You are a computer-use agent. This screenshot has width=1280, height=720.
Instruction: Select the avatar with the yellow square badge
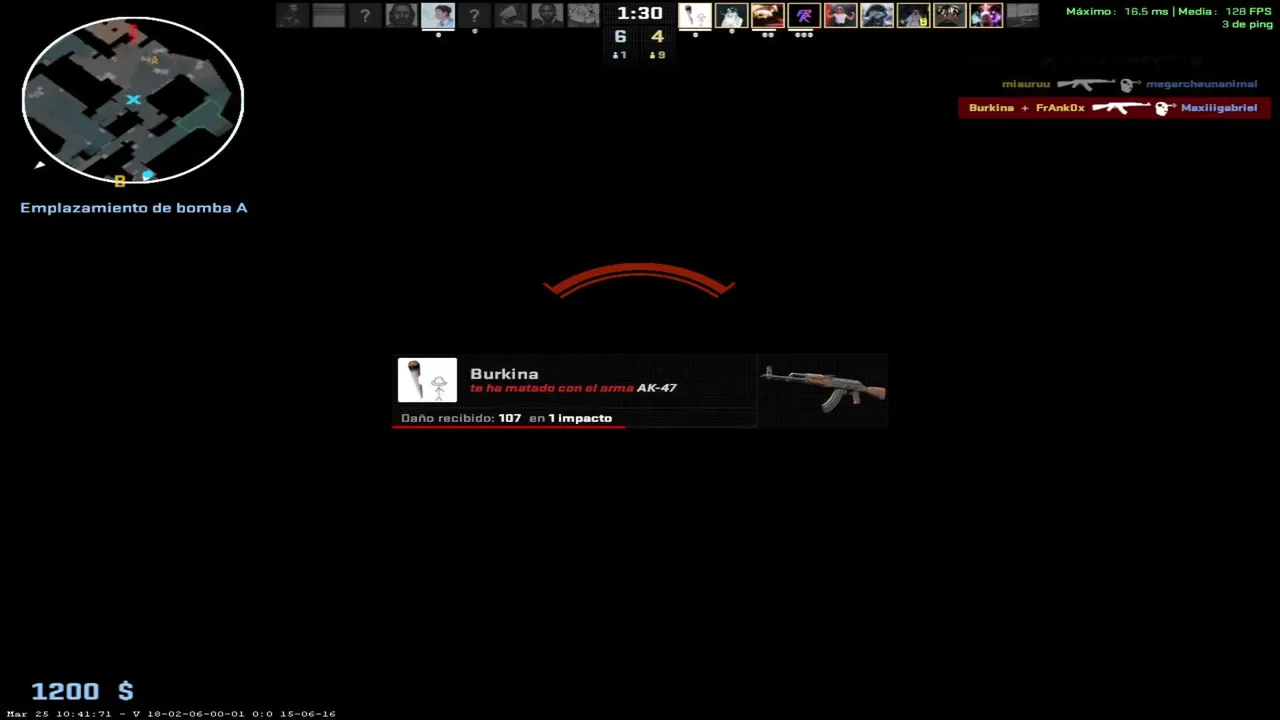tap(913, 15)
